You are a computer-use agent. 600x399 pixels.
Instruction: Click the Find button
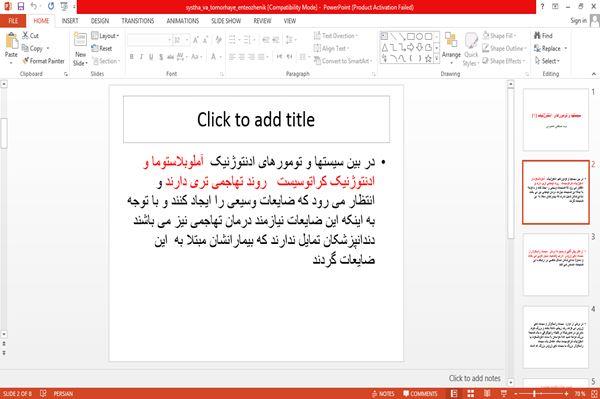click(x=543, y=36)
